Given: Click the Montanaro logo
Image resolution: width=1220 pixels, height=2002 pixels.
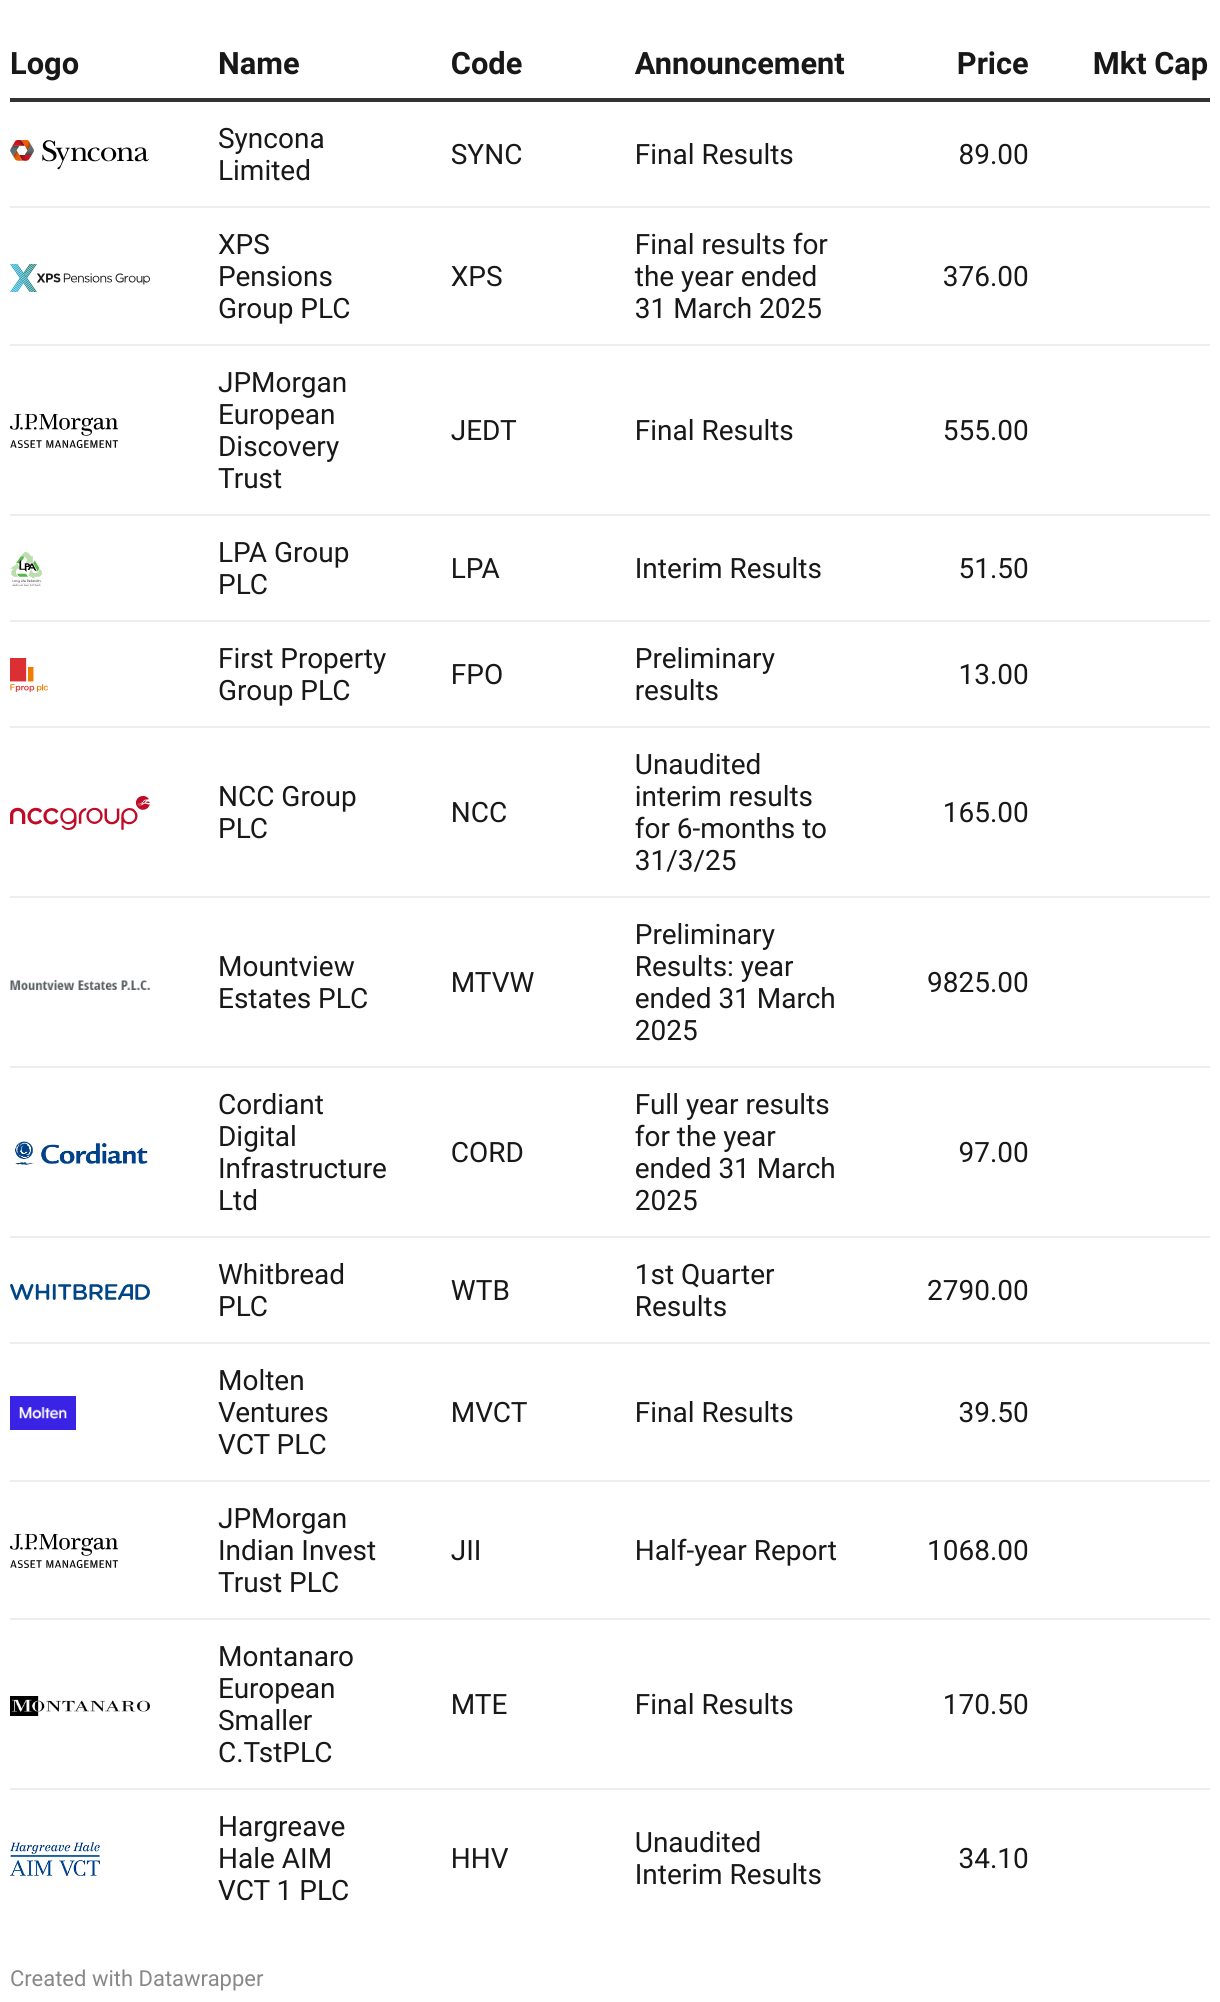Looking at the screenshot, I should coord(80,1706).
